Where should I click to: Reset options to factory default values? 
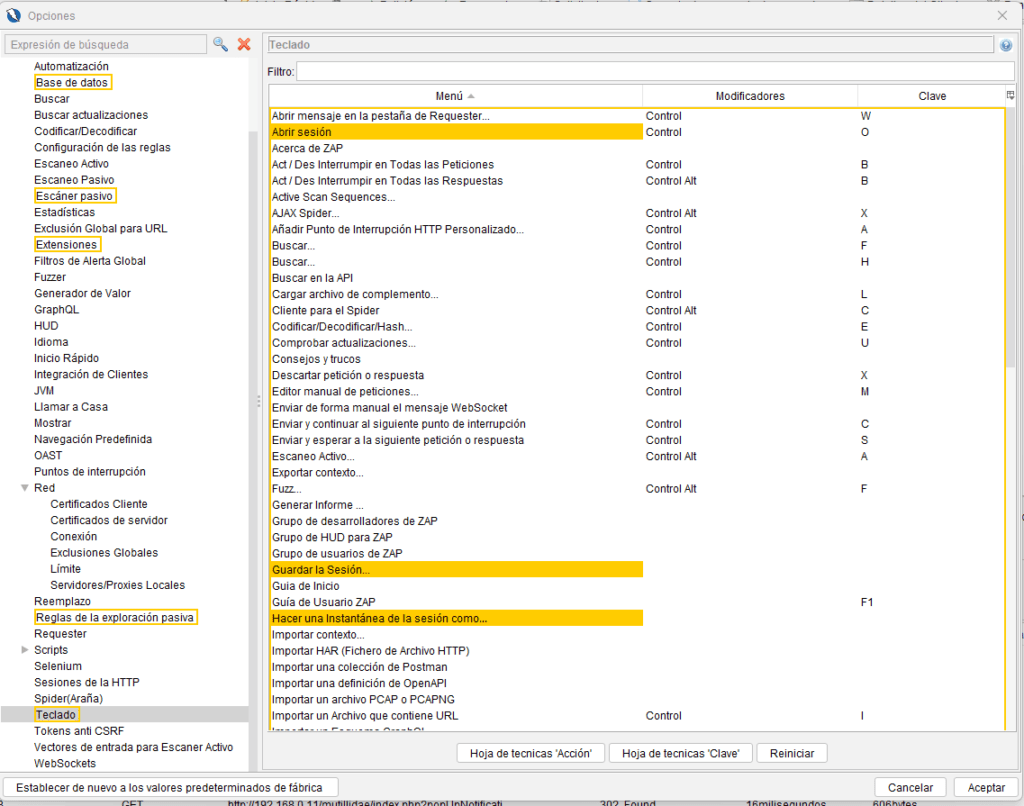[169, 787]
